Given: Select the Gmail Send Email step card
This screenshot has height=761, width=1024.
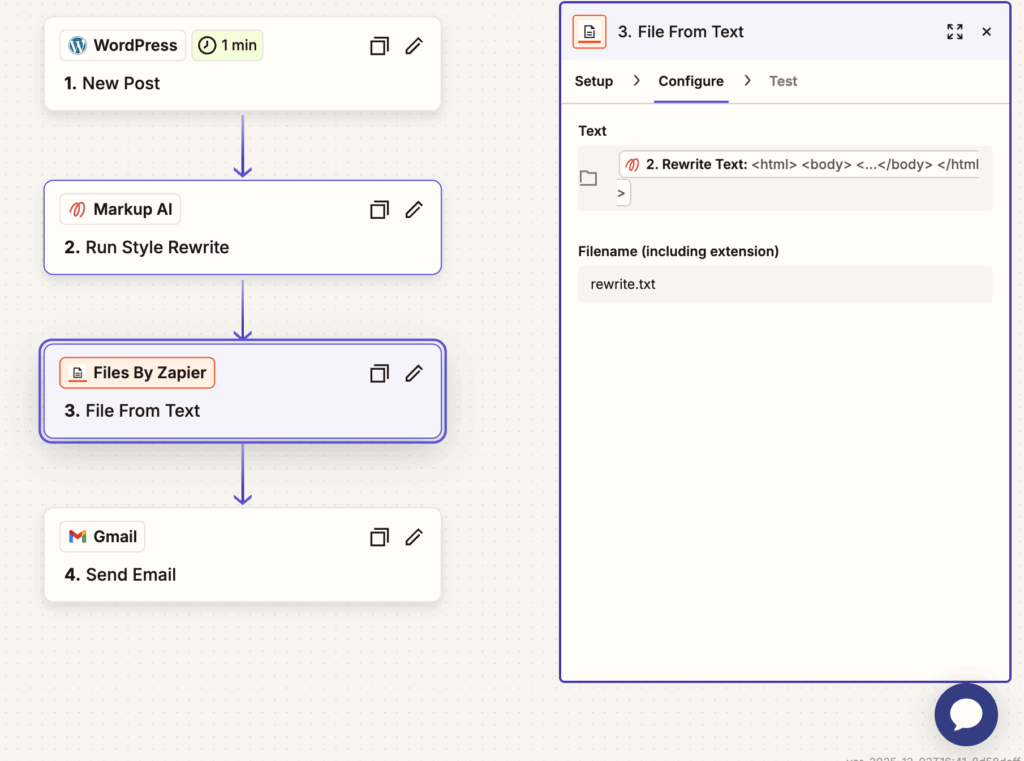Looking at the screenshot, I should (240, 574).
